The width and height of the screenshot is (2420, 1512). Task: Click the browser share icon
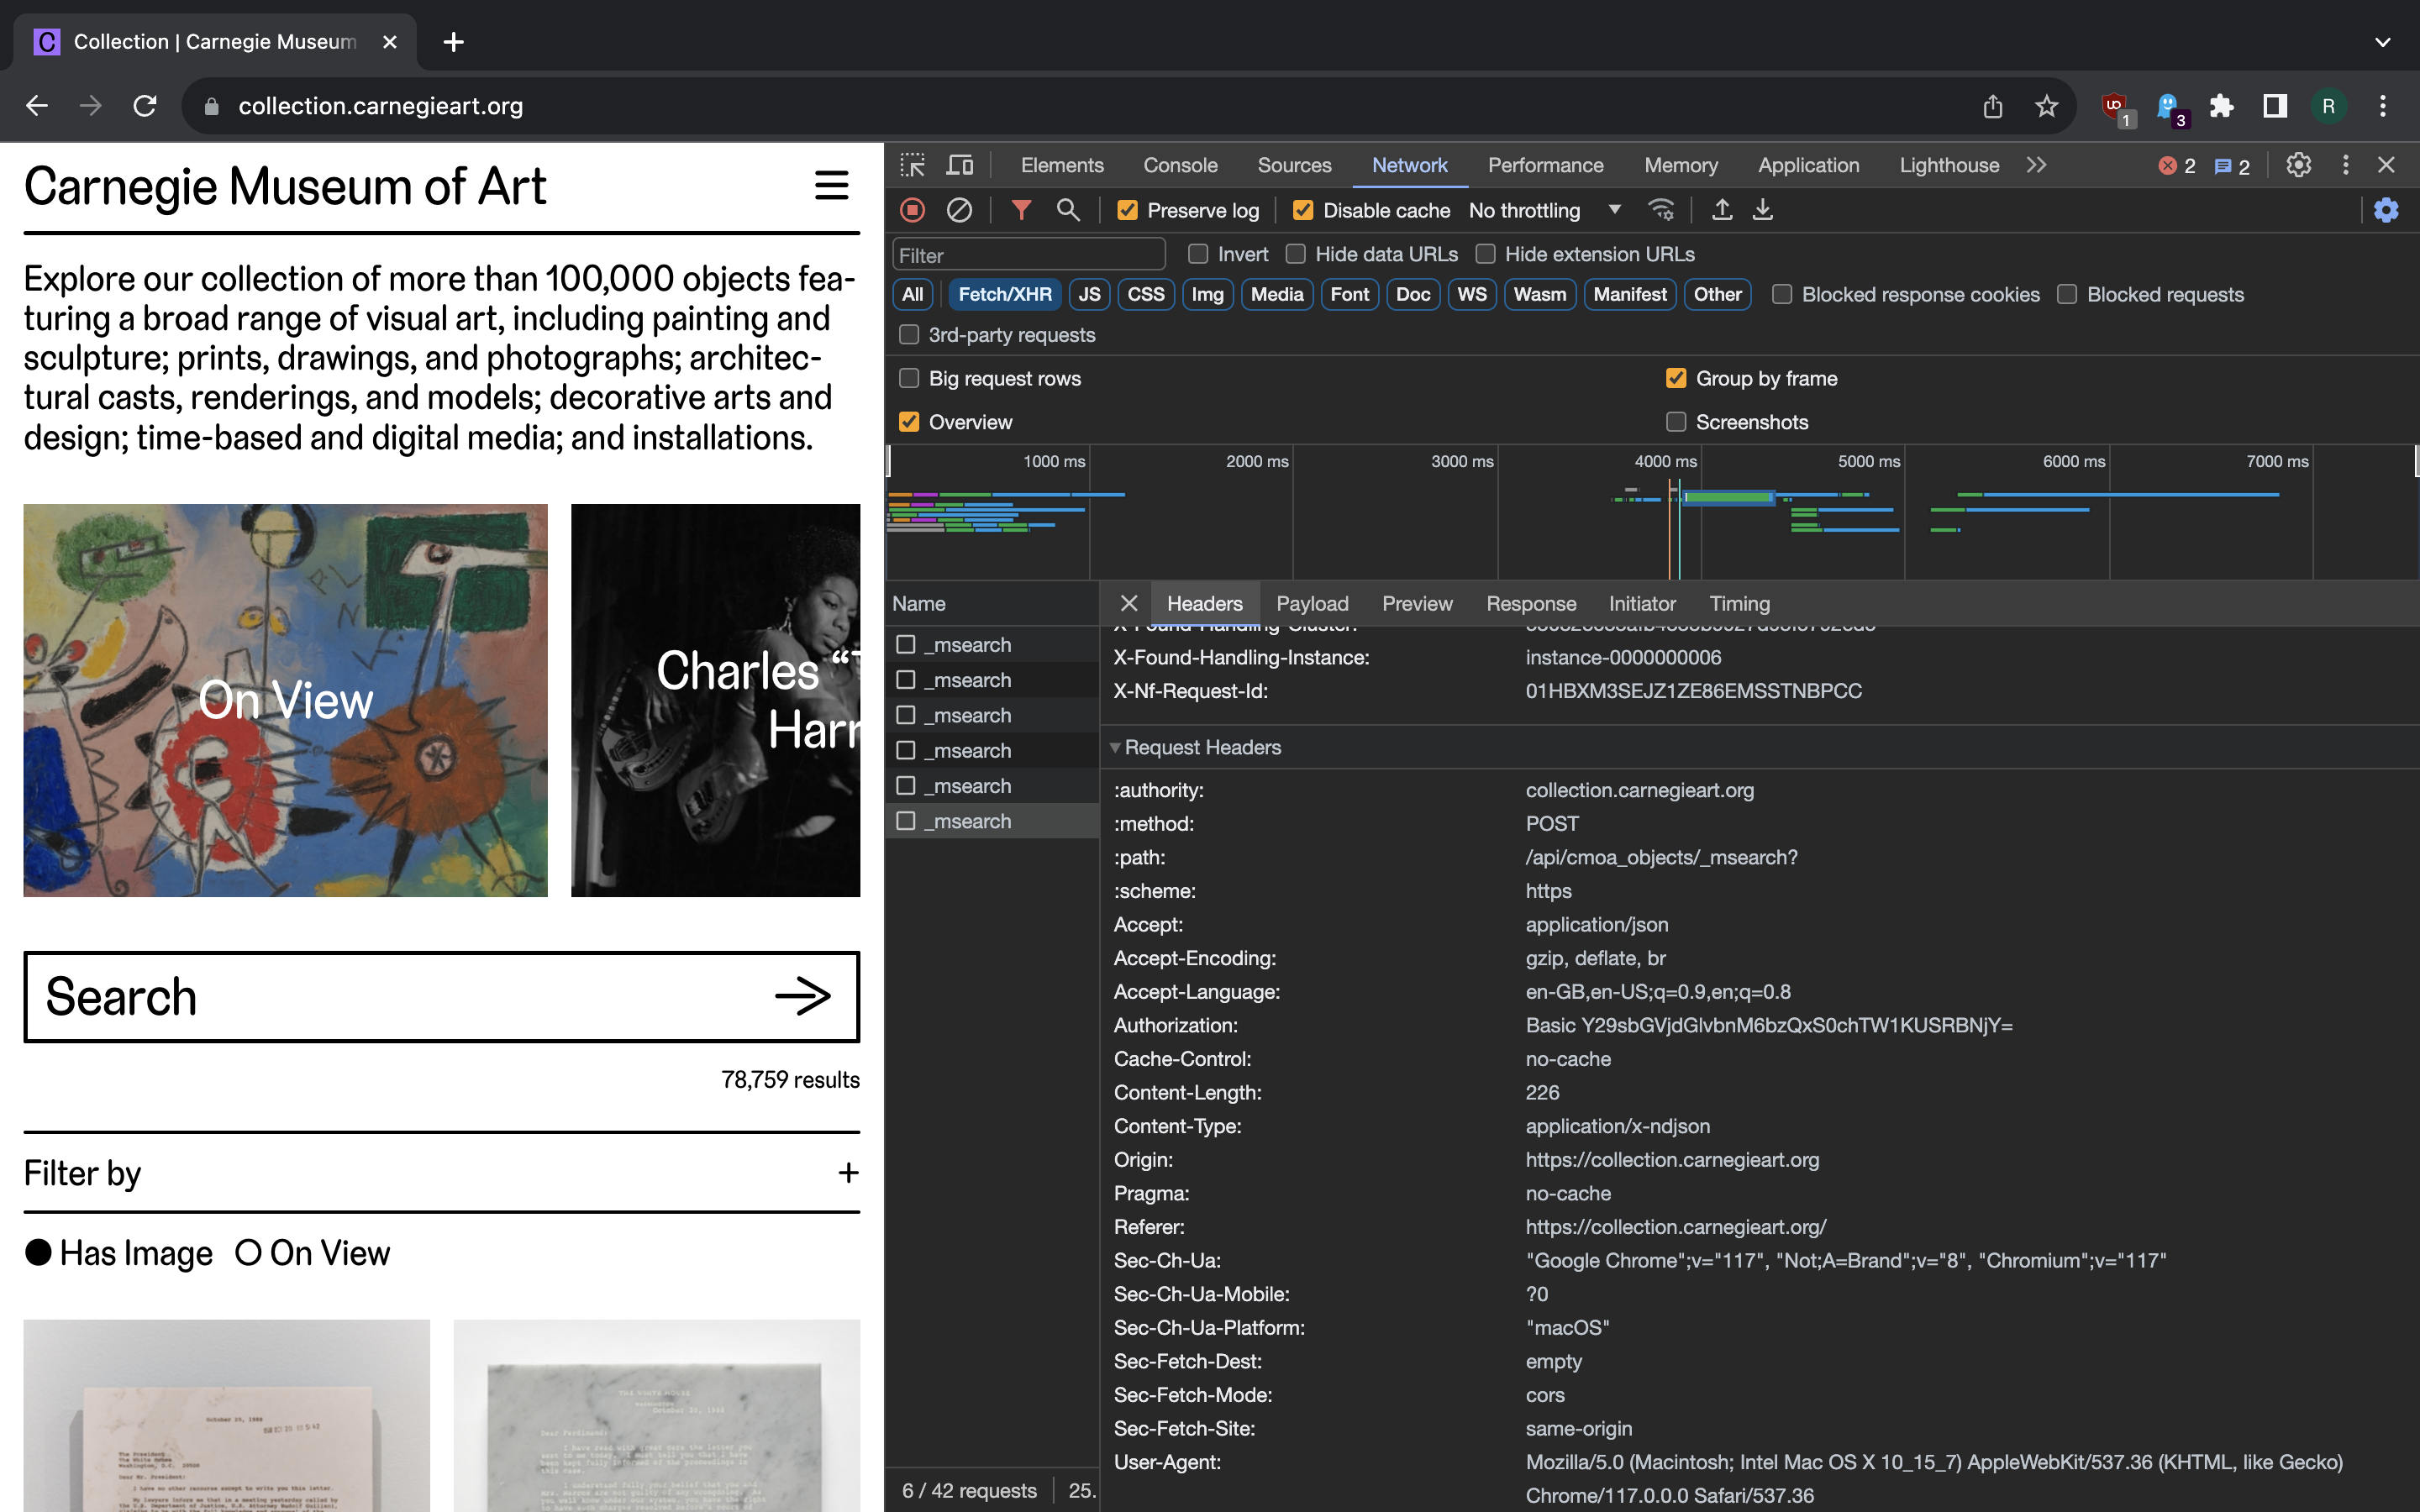[1992, 106]
